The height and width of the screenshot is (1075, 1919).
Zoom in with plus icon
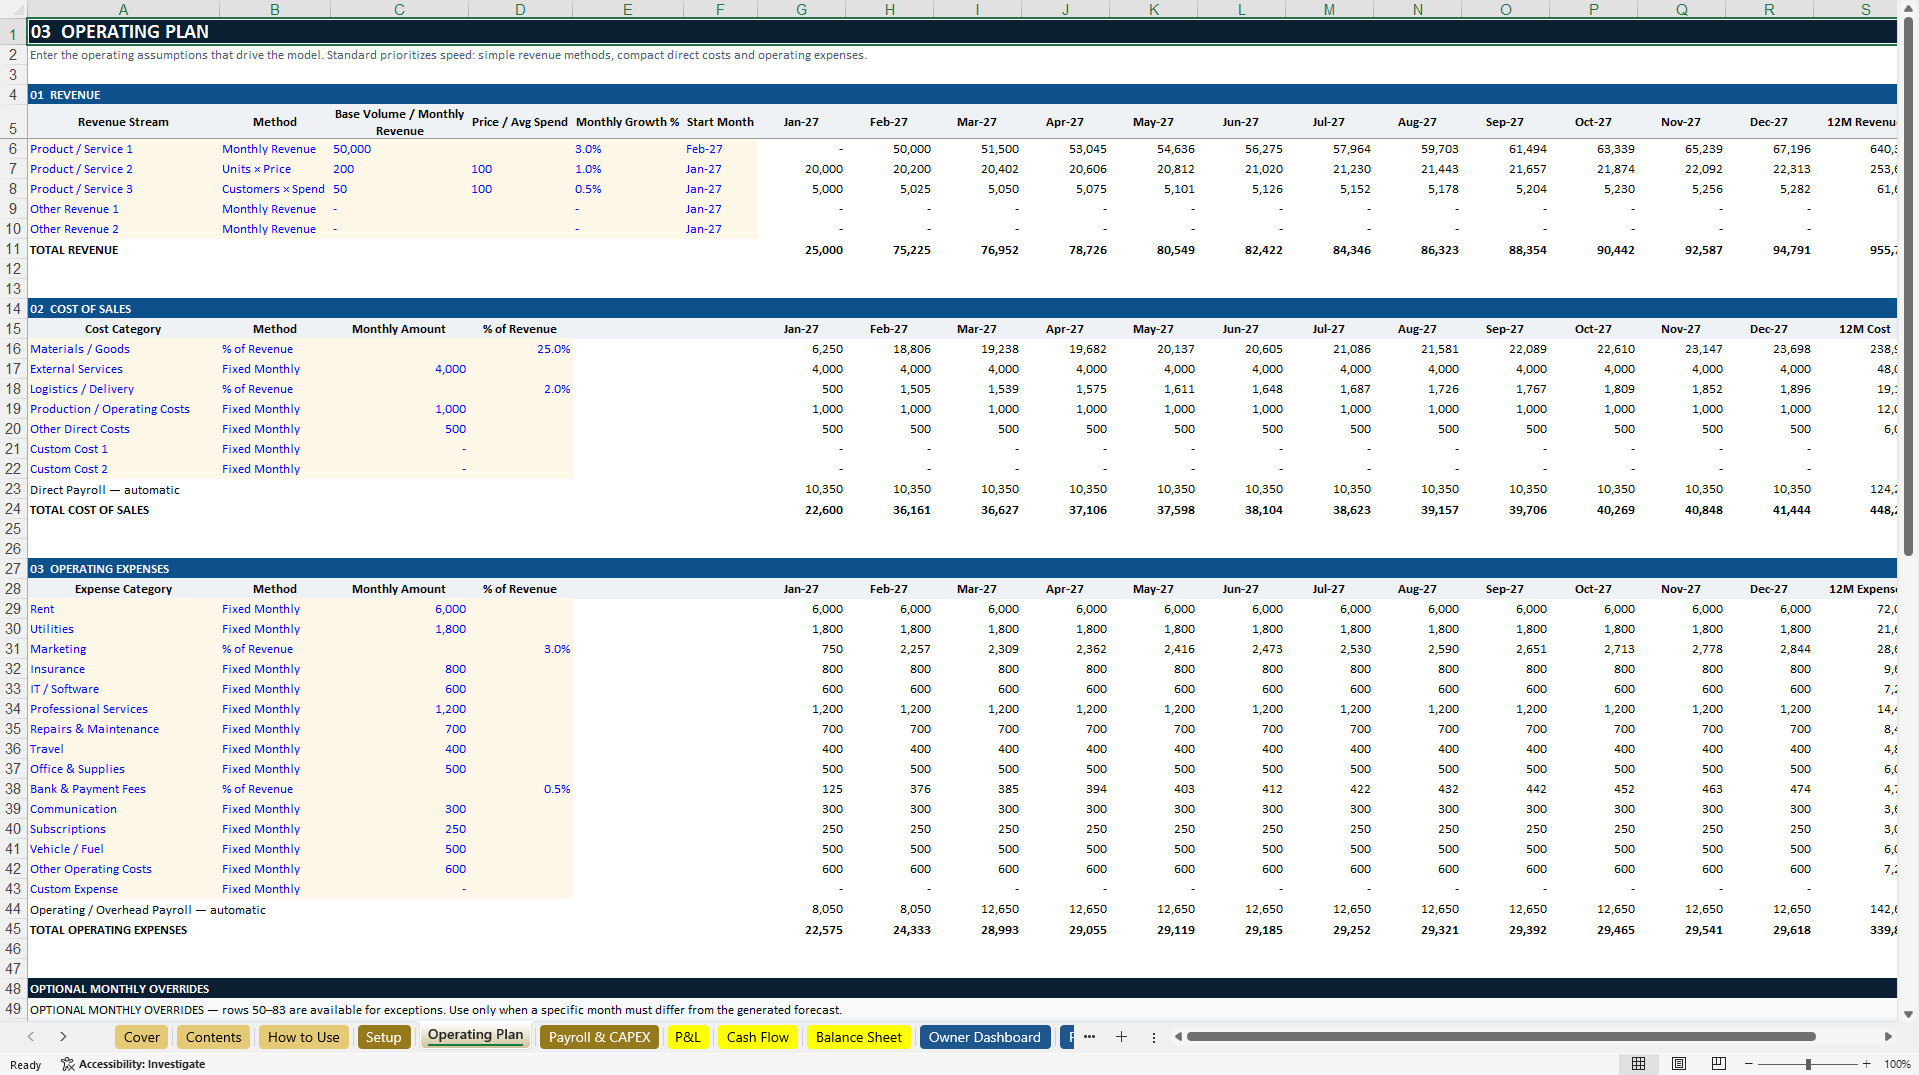pos(1866,1064)
